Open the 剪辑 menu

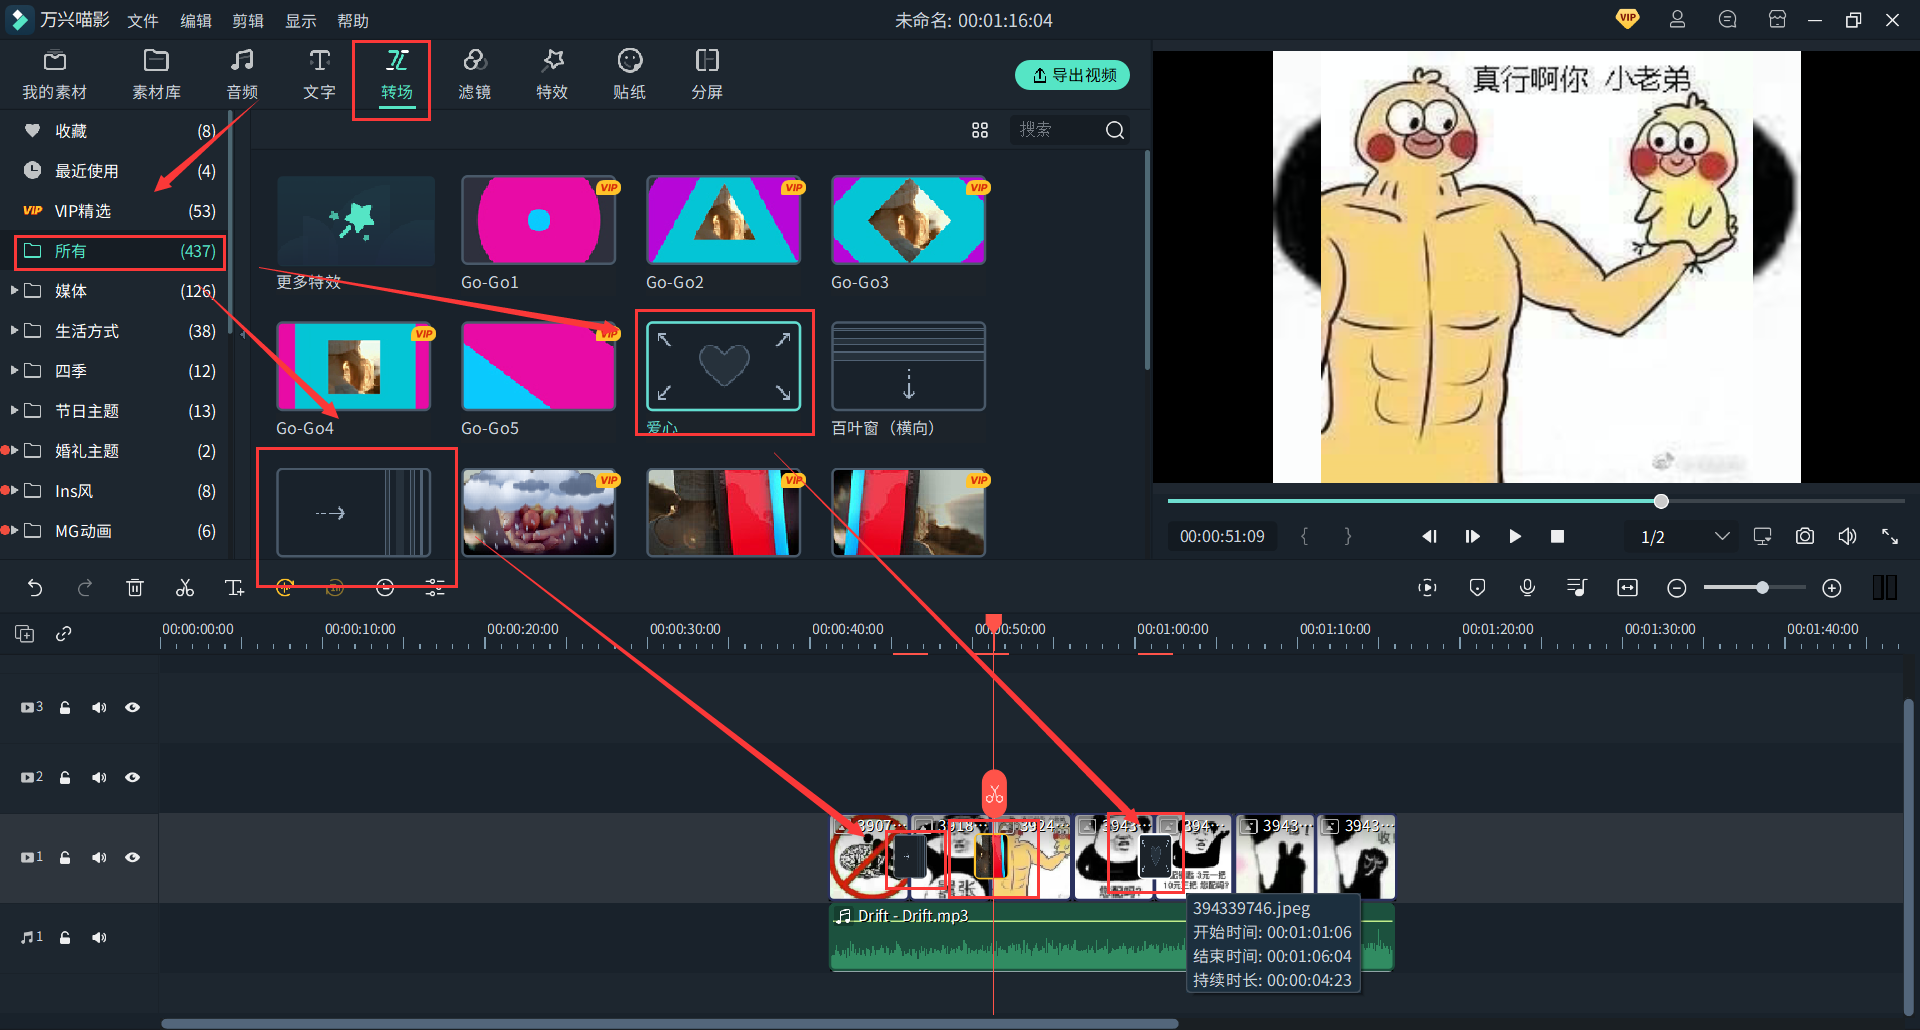(x=248, y=20)
